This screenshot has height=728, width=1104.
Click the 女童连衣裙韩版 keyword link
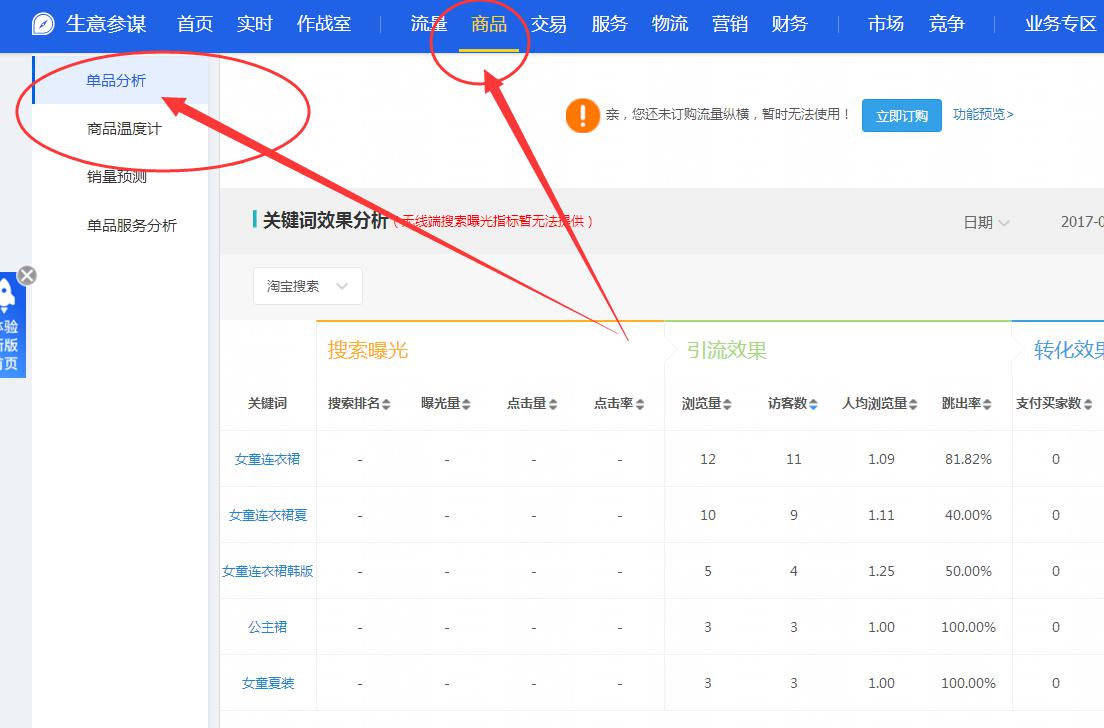click(x=267, y=571)
